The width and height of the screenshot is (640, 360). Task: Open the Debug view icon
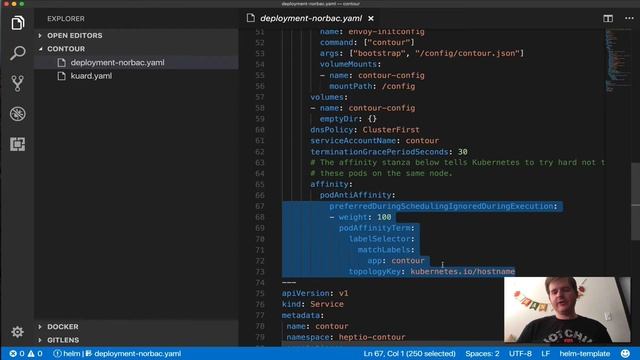(18, 114)
